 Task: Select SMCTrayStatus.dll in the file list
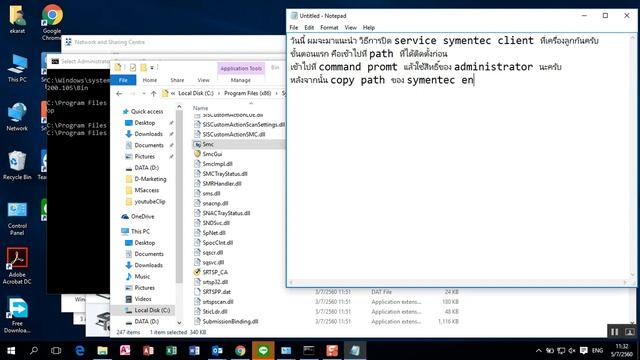tap(224, 173)
